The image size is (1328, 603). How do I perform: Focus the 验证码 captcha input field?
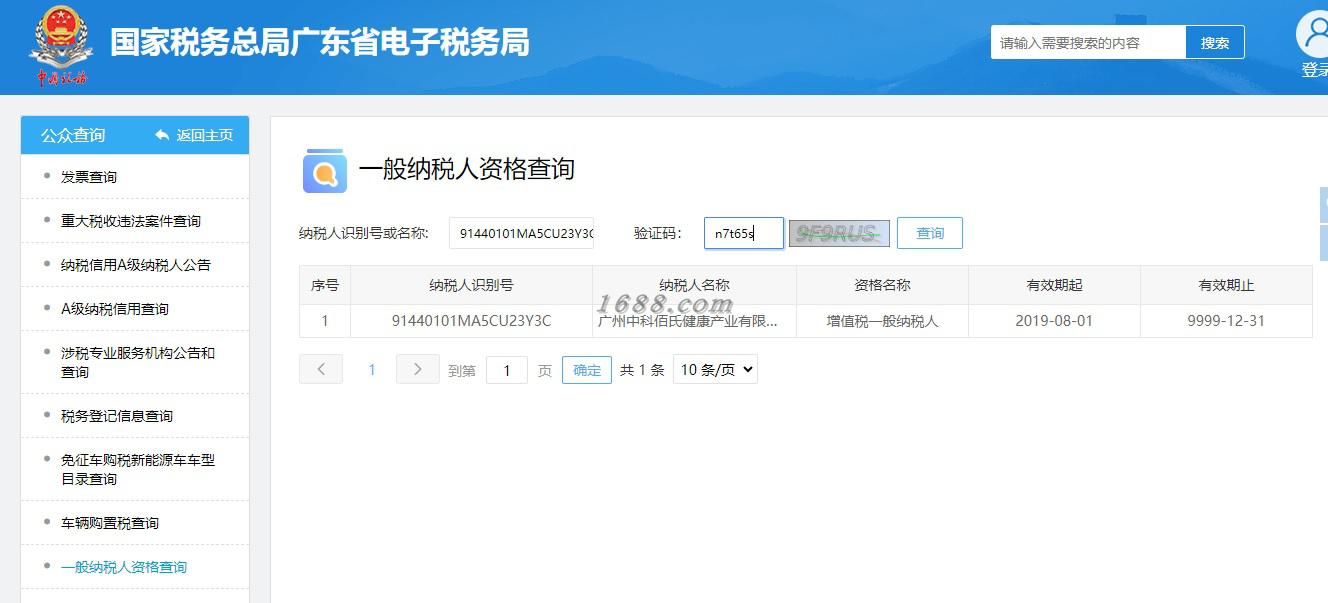(x=744, y=233)
